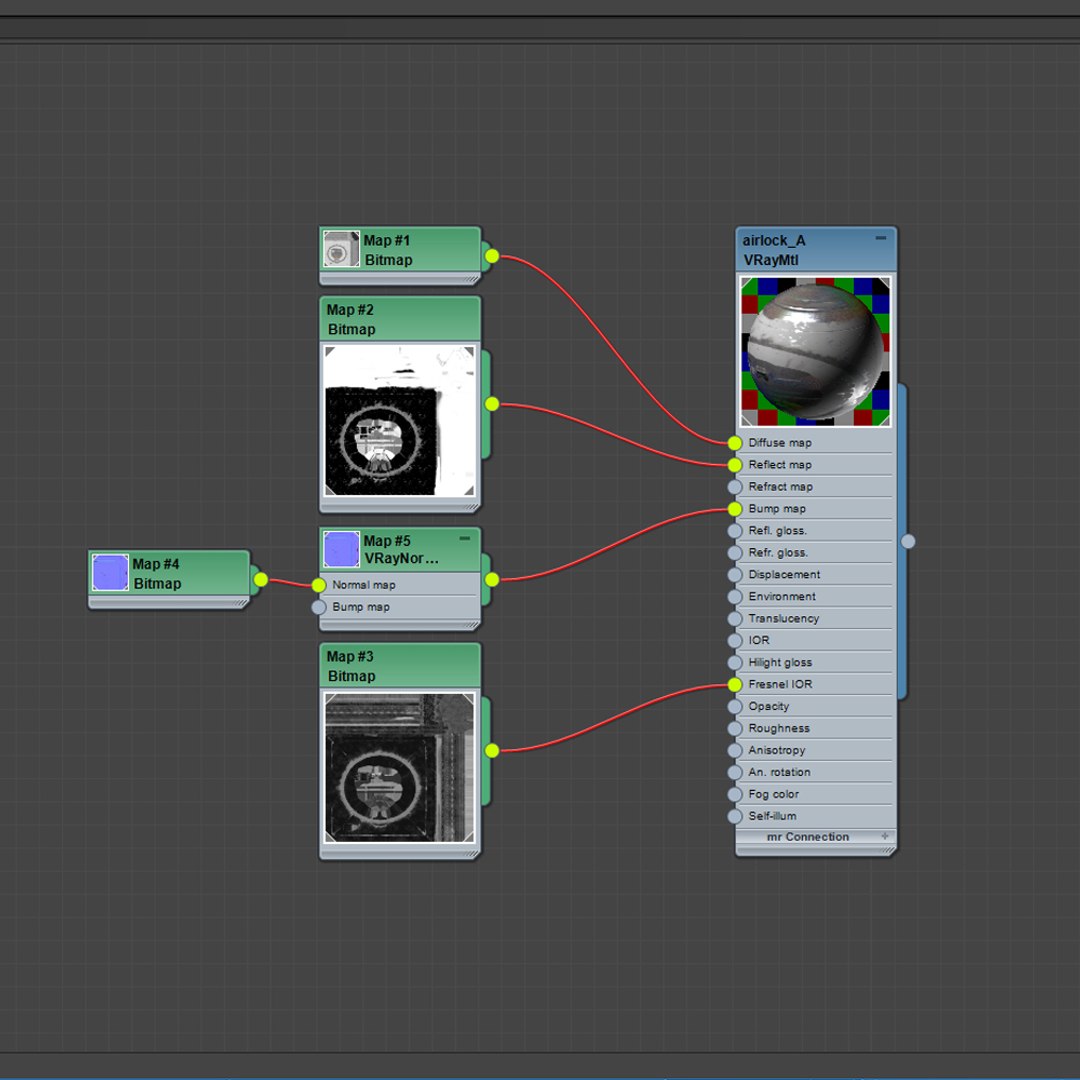1080x1080 pixels.
Task: Click the Bump map socket on airlock_A
Action: coord(735,509)
